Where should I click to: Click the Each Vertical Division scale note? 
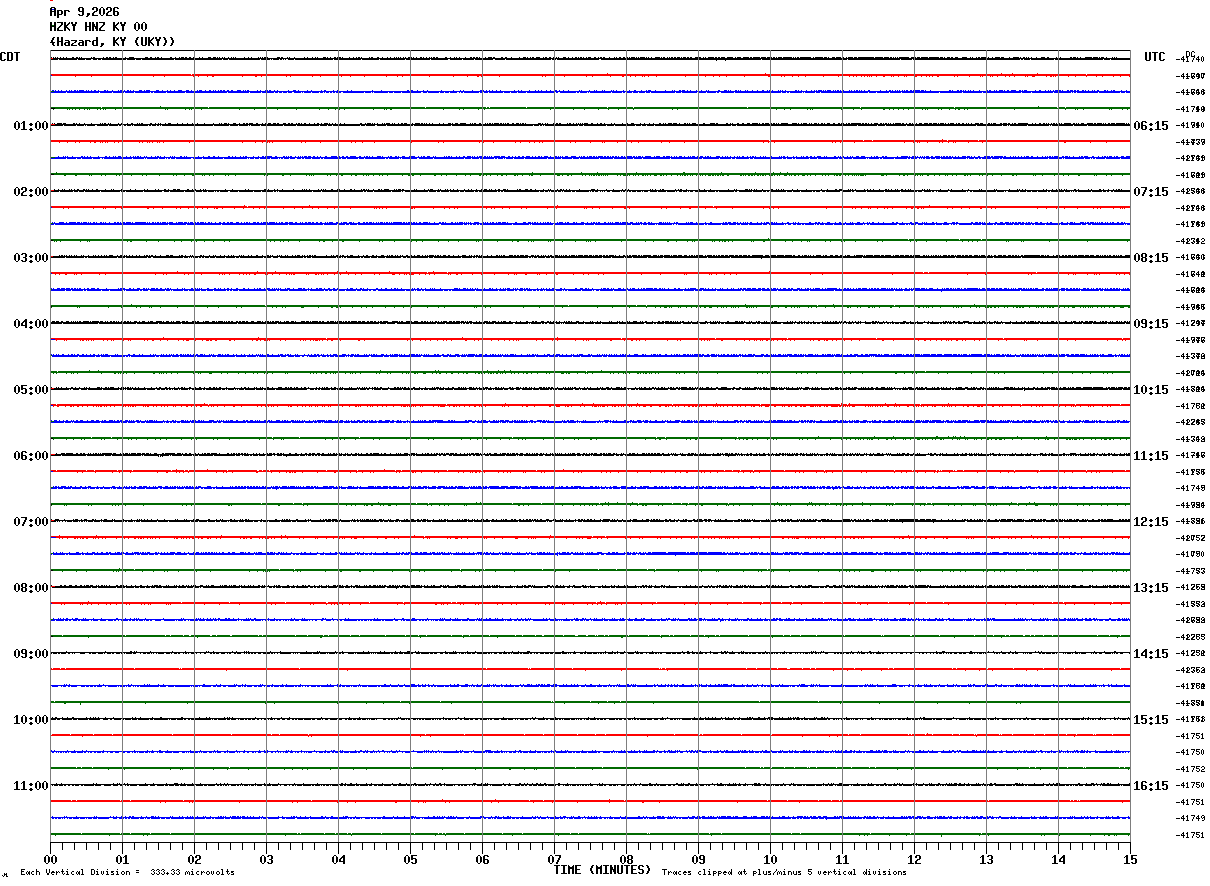pyautogui.click(x=127, y=873)
